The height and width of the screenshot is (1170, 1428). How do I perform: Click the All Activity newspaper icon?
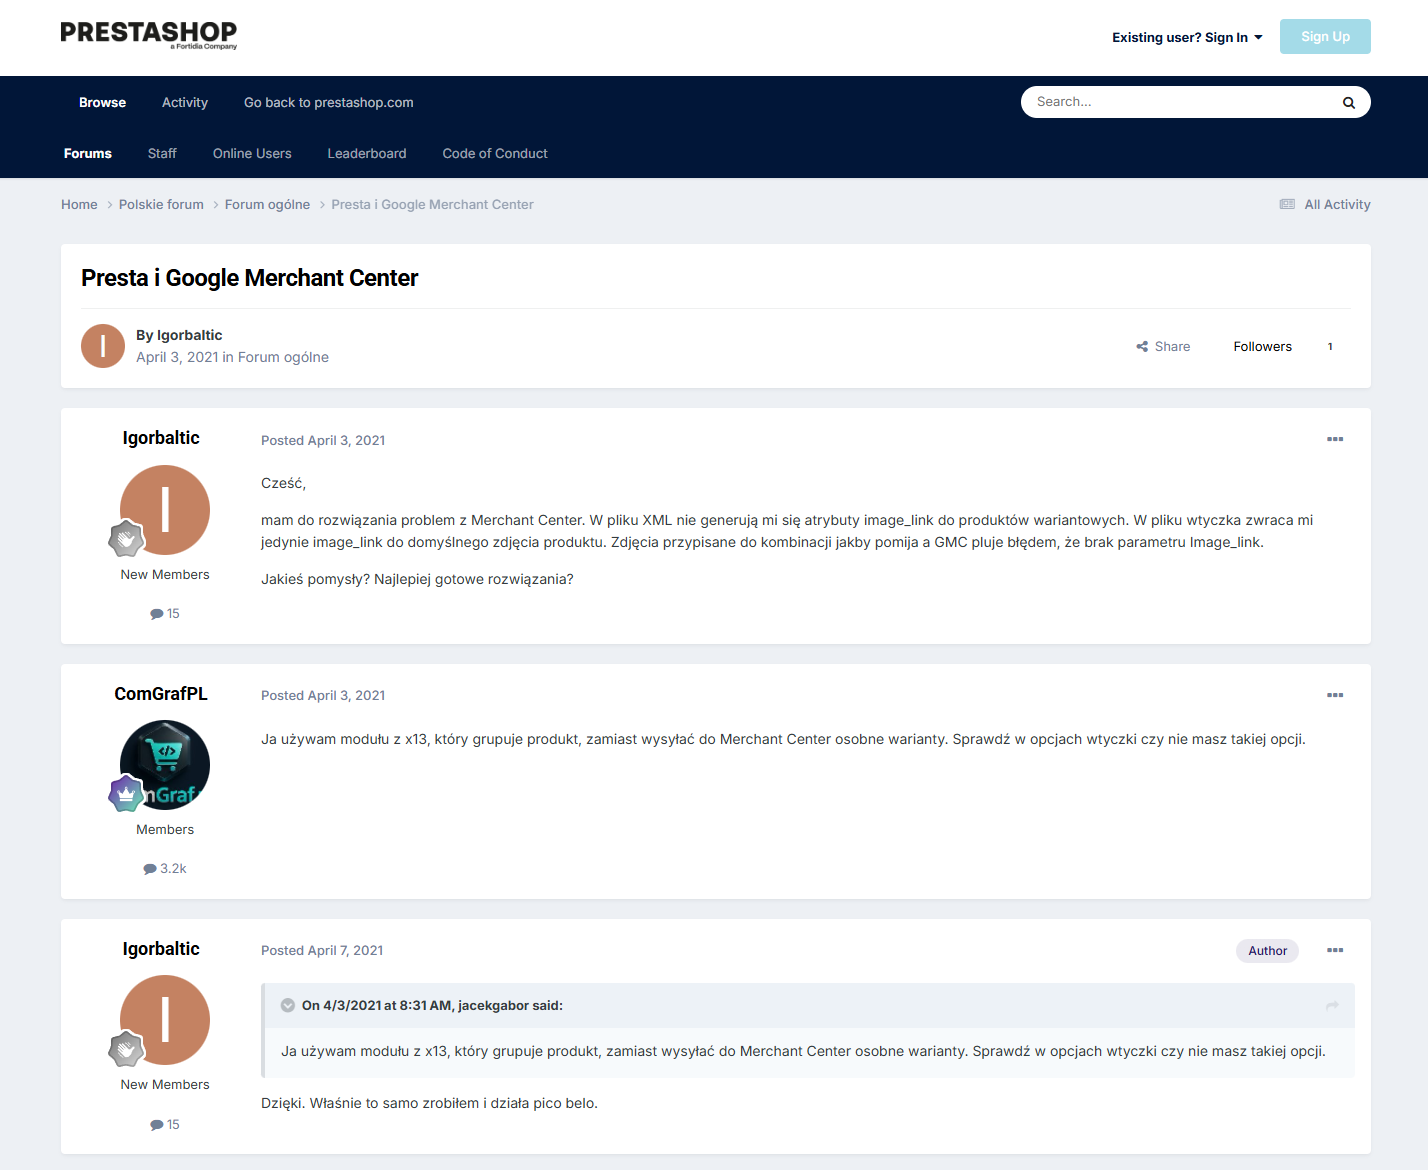1287,204
